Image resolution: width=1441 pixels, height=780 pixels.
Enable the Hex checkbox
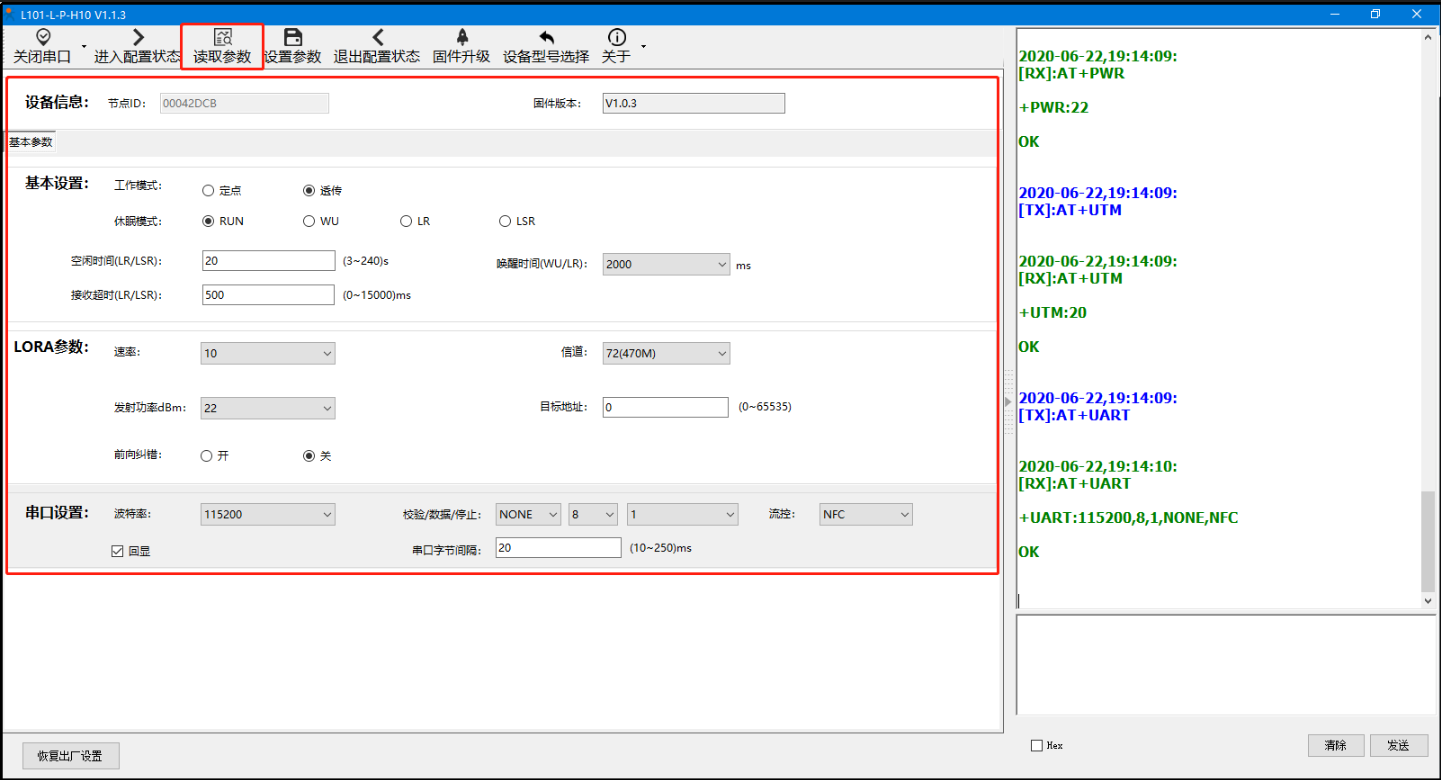click(1036, 745)
